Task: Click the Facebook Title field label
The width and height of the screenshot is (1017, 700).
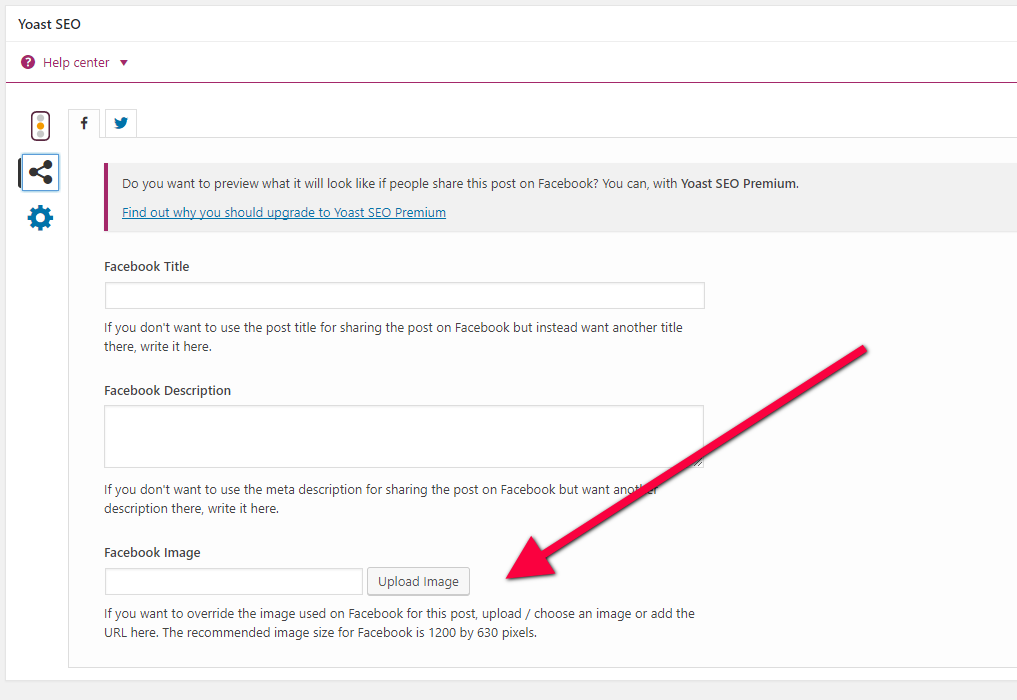Action: point(146,267)
